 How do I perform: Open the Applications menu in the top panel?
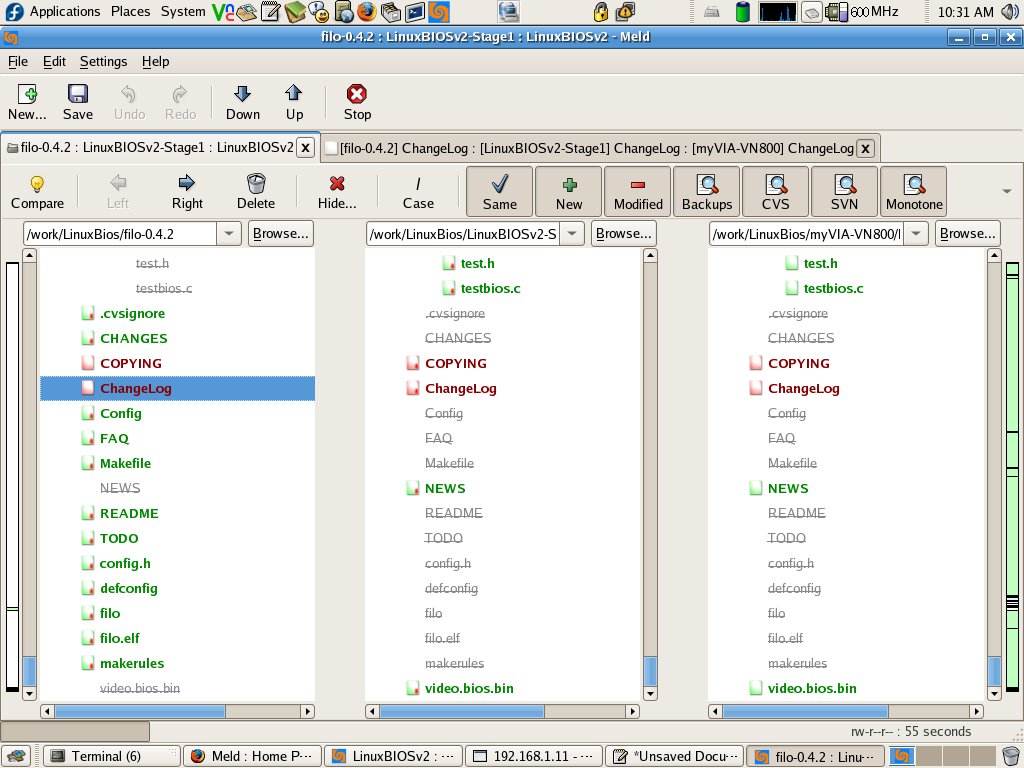coord(65,12)
